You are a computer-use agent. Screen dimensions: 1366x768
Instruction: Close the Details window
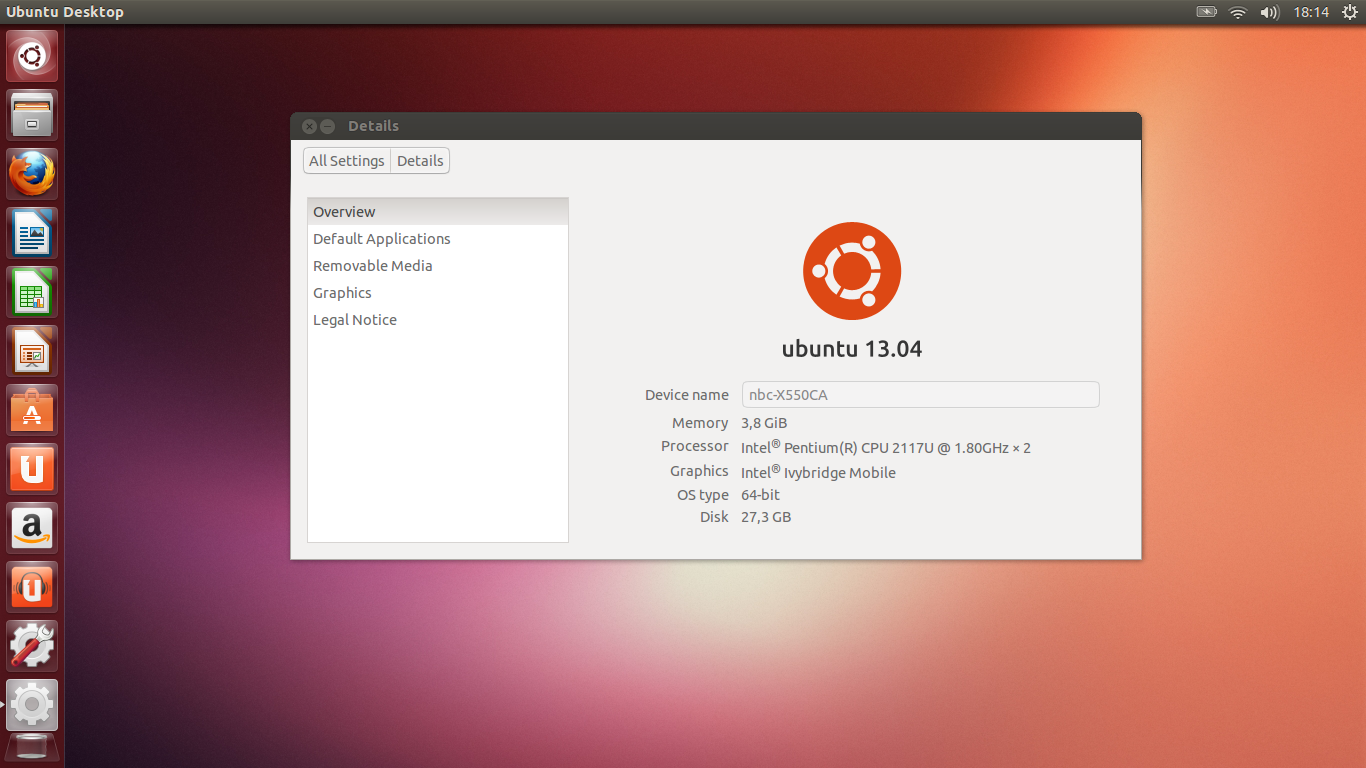(309, 126)
